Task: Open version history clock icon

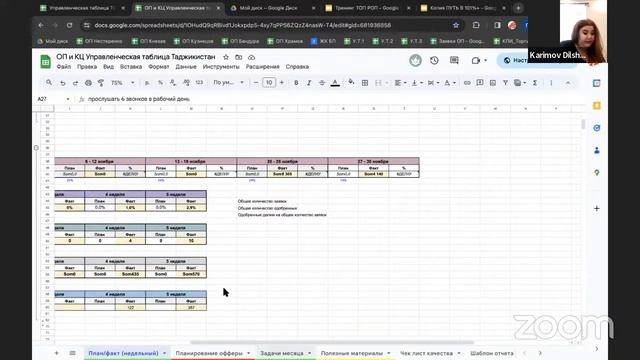Action: coord(434,60)
